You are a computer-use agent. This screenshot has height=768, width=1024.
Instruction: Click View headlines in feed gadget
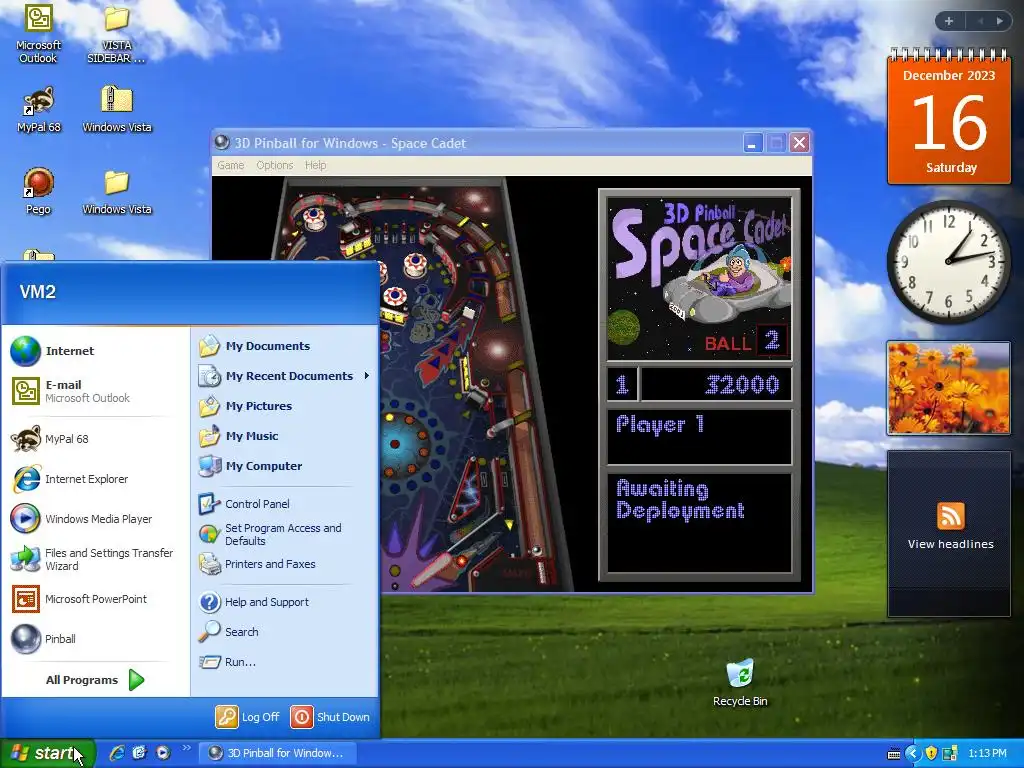coord(950,544)
